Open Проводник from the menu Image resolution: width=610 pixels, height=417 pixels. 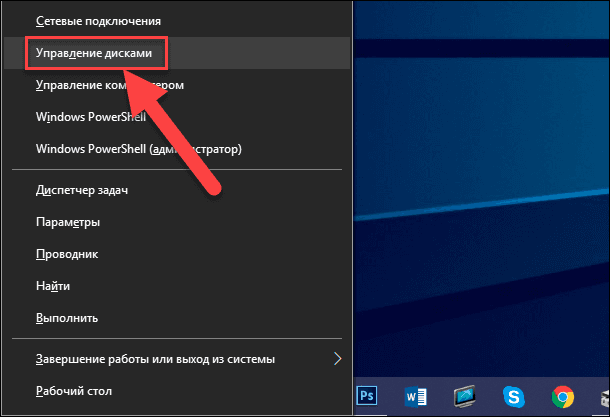point(177,254)
